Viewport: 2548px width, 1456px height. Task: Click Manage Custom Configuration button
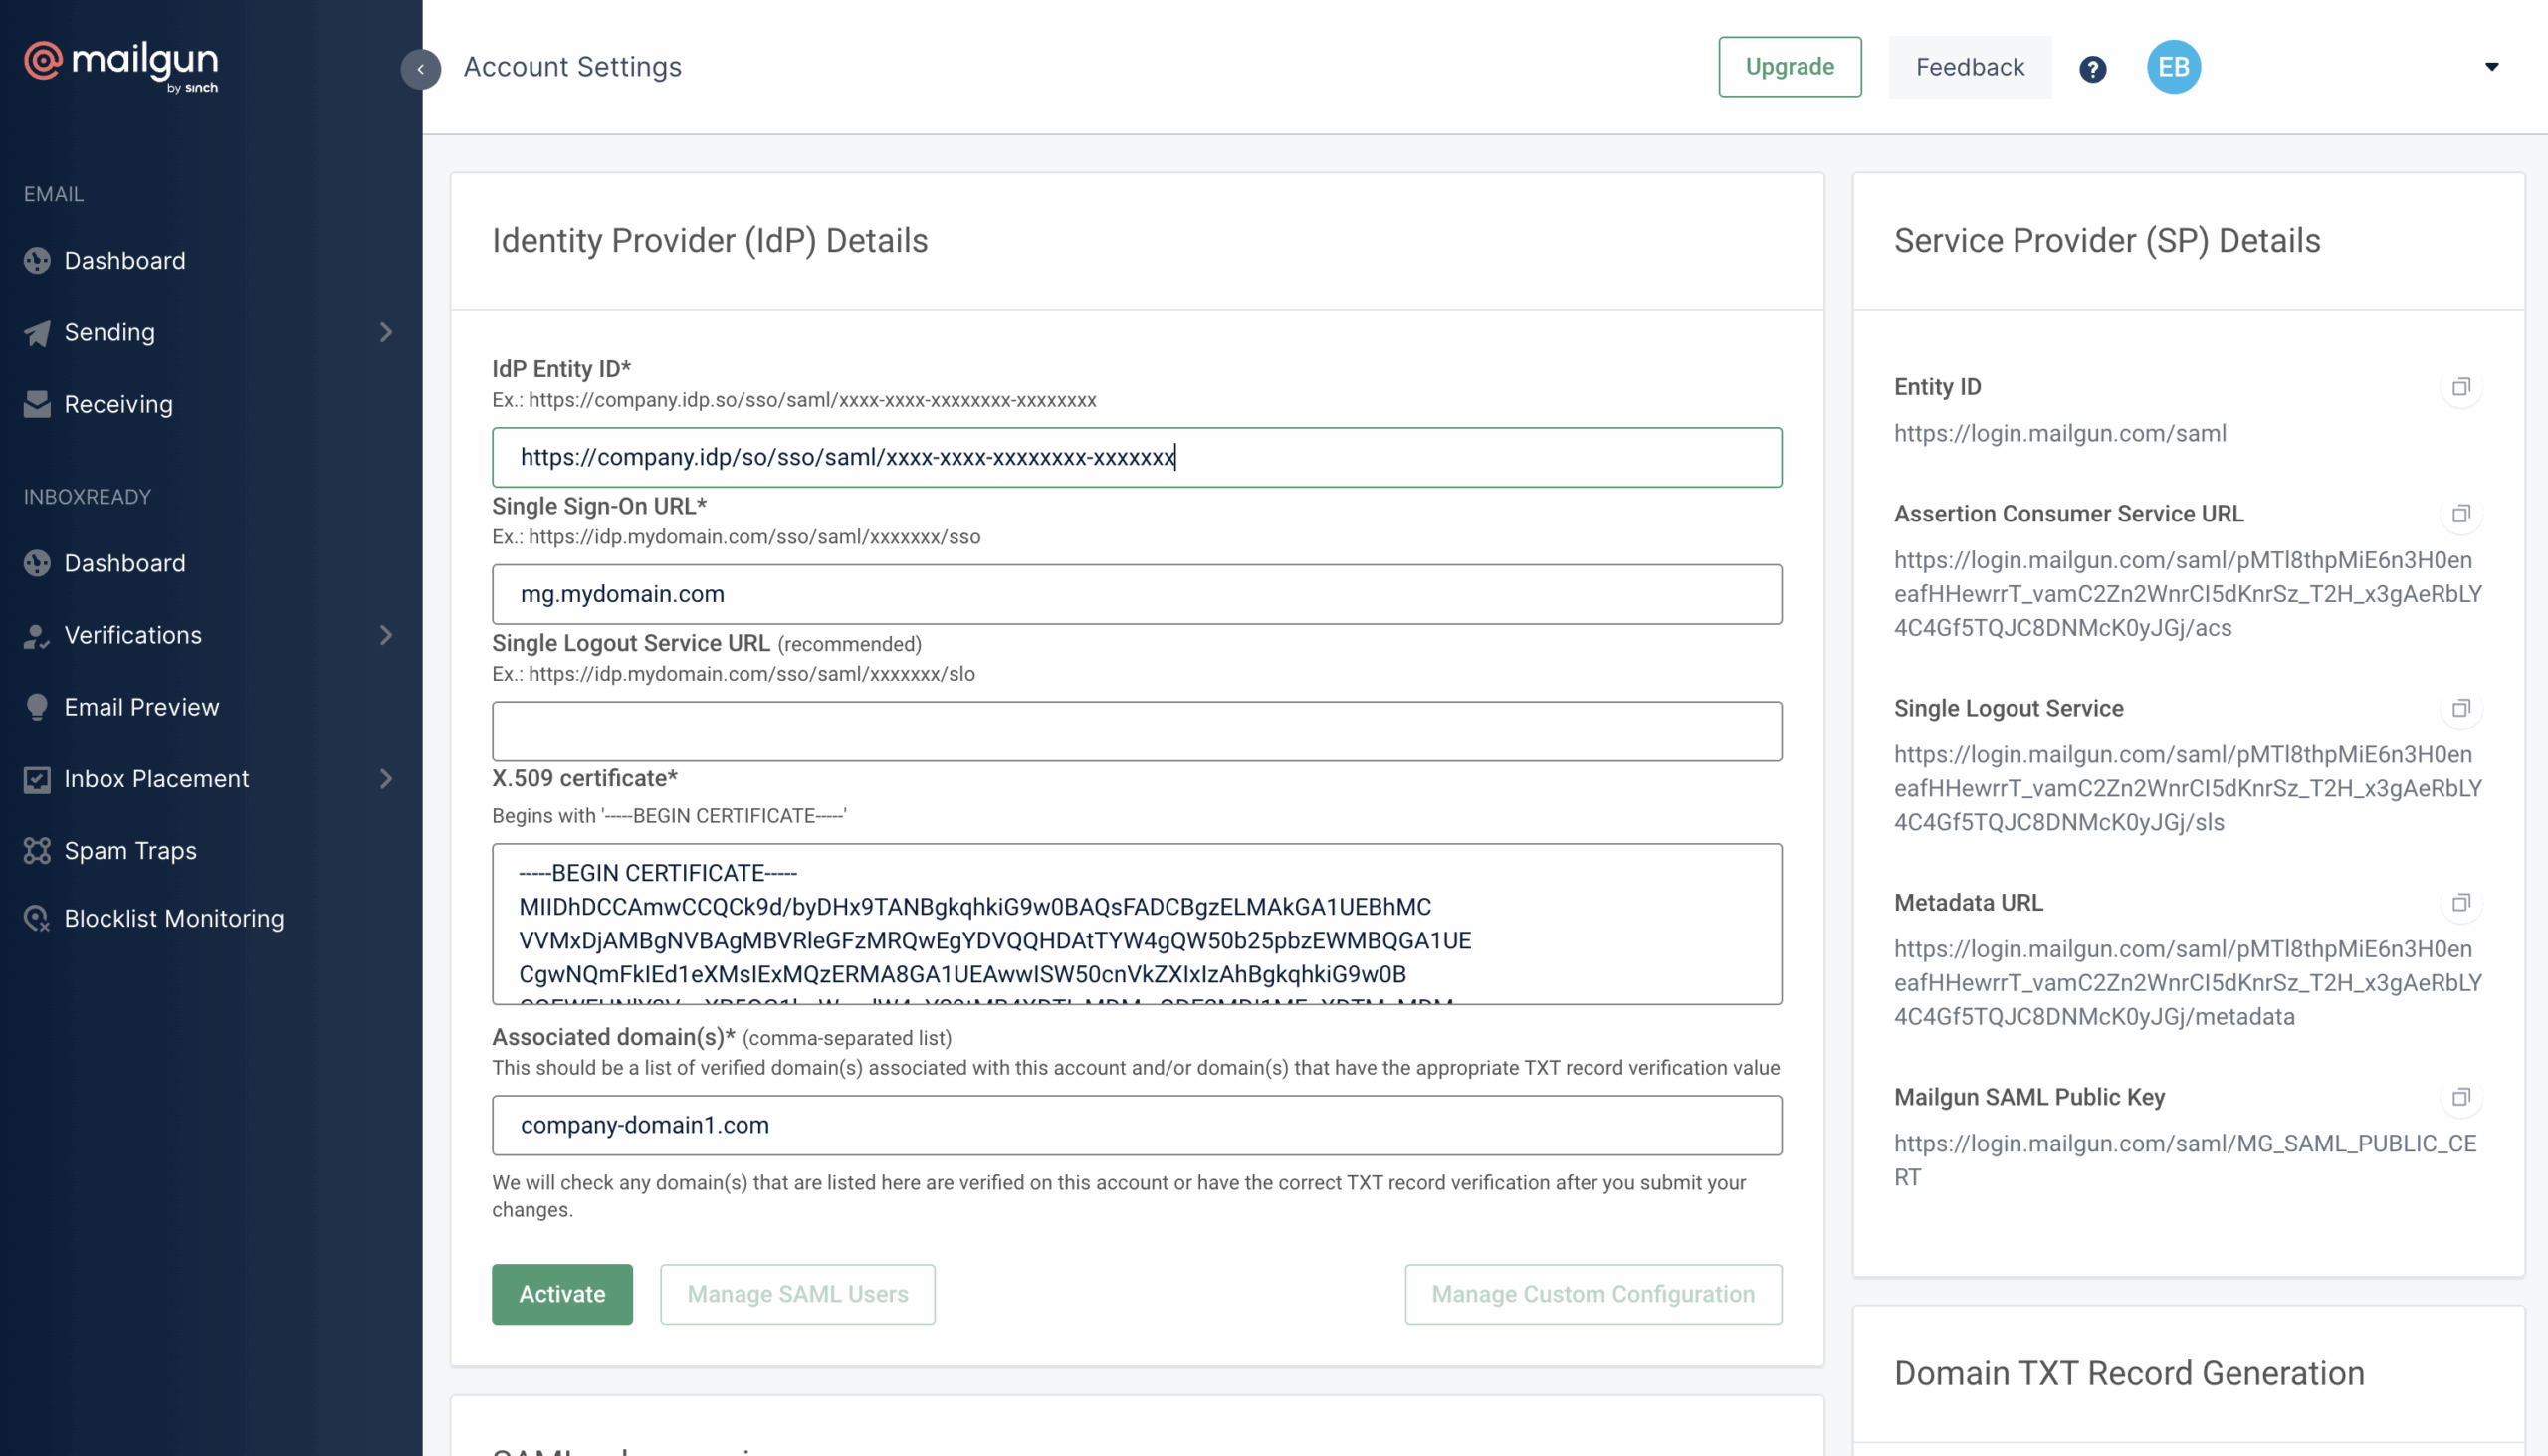1593,1294
